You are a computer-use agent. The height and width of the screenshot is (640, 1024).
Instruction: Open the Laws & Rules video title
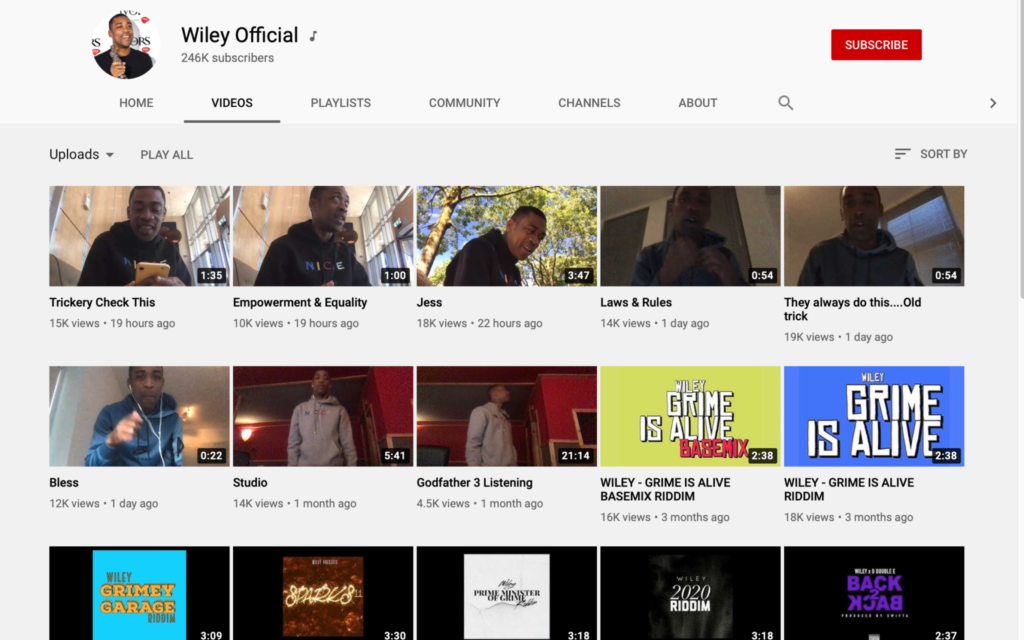[636, 302]
